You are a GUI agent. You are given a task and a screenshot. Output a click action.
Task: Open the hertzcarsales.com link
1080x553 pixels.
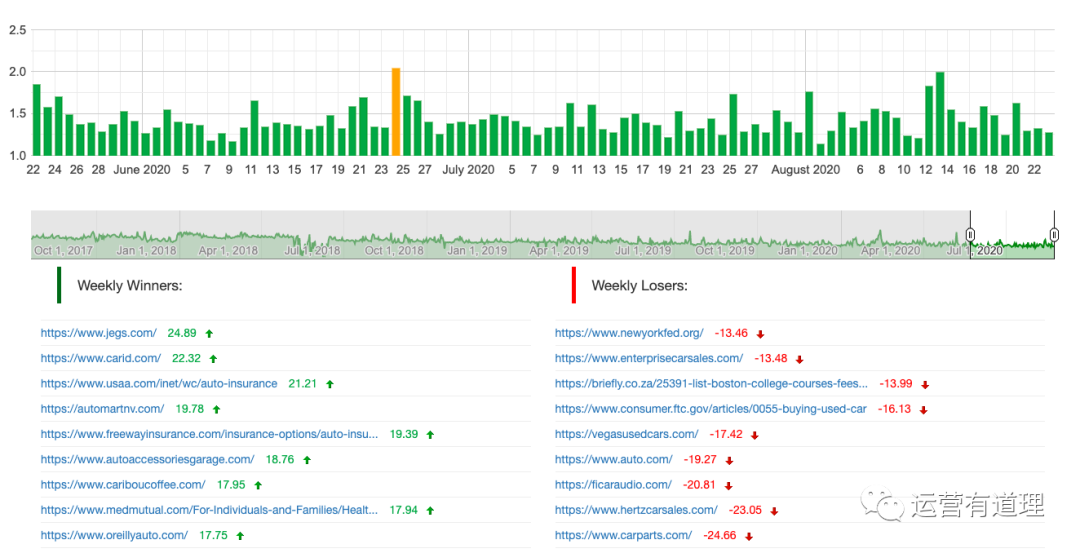[636, 510]
